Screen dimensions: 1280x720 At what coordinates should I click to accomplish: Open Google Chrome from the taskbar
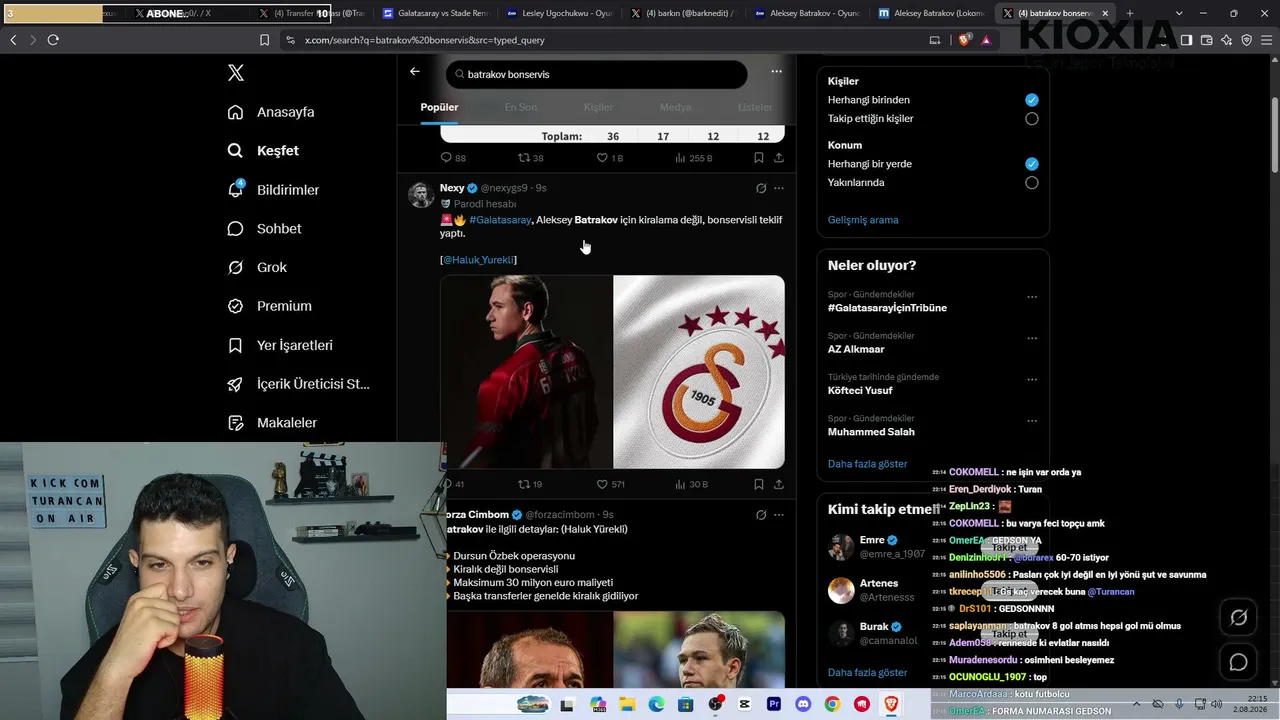(x=832, y=704)
